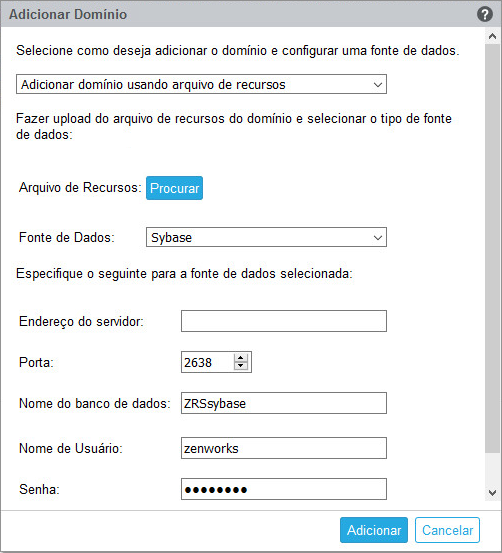Click the Adicionar button
Image resolution: width=502 pixels, height=553 pixels.
tap(374, 530)
